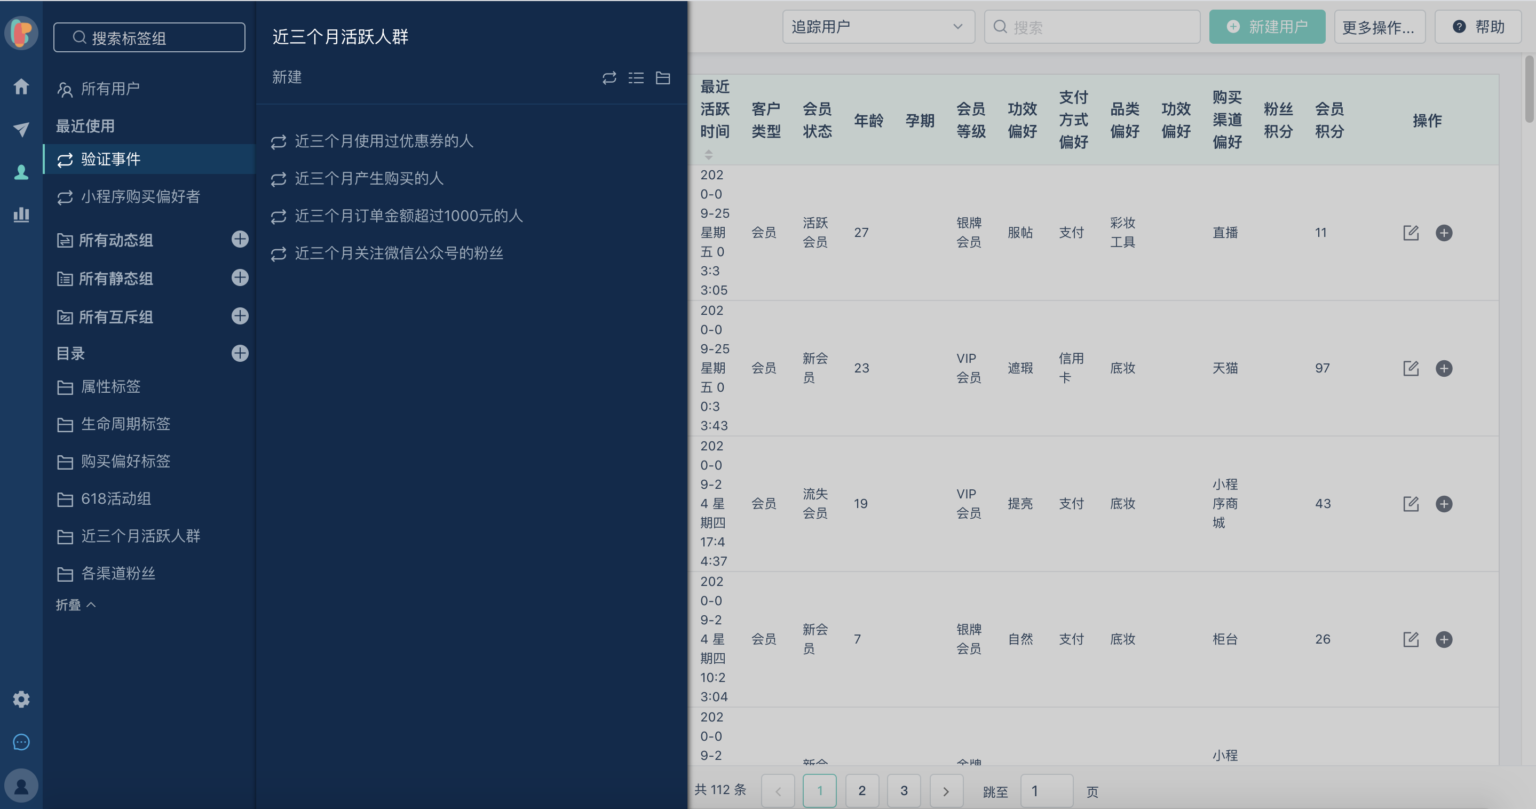Open the chat bubble support icon
Image resolution: width=1536 pixels, height=809 pixels.
[21, 742]
